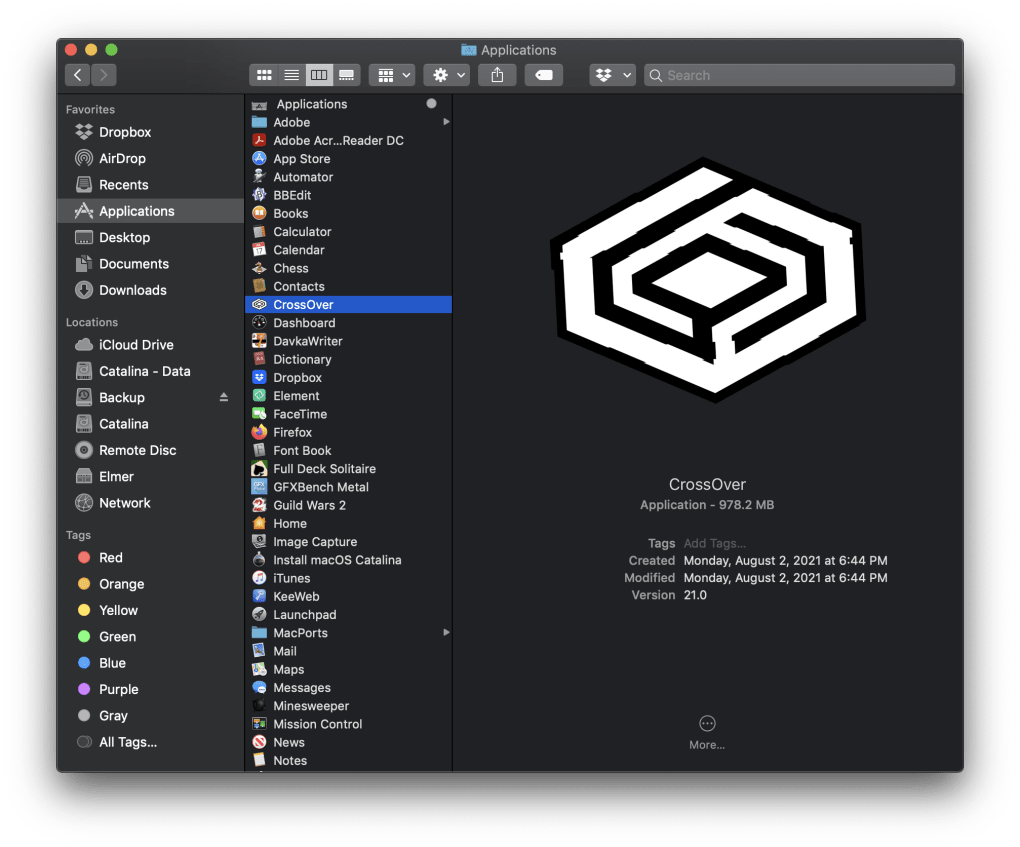Expand the Adobe folder arrow
The image size is (1020, 847).
pyautogui.click(x=446, y=122)
